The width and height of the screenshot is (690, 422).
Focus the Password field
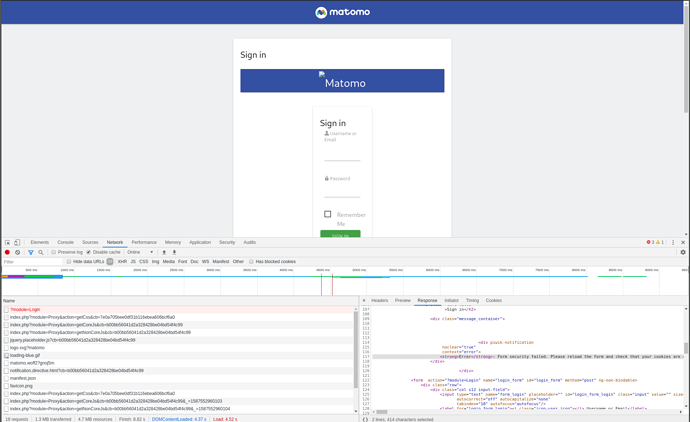[342, 191]
